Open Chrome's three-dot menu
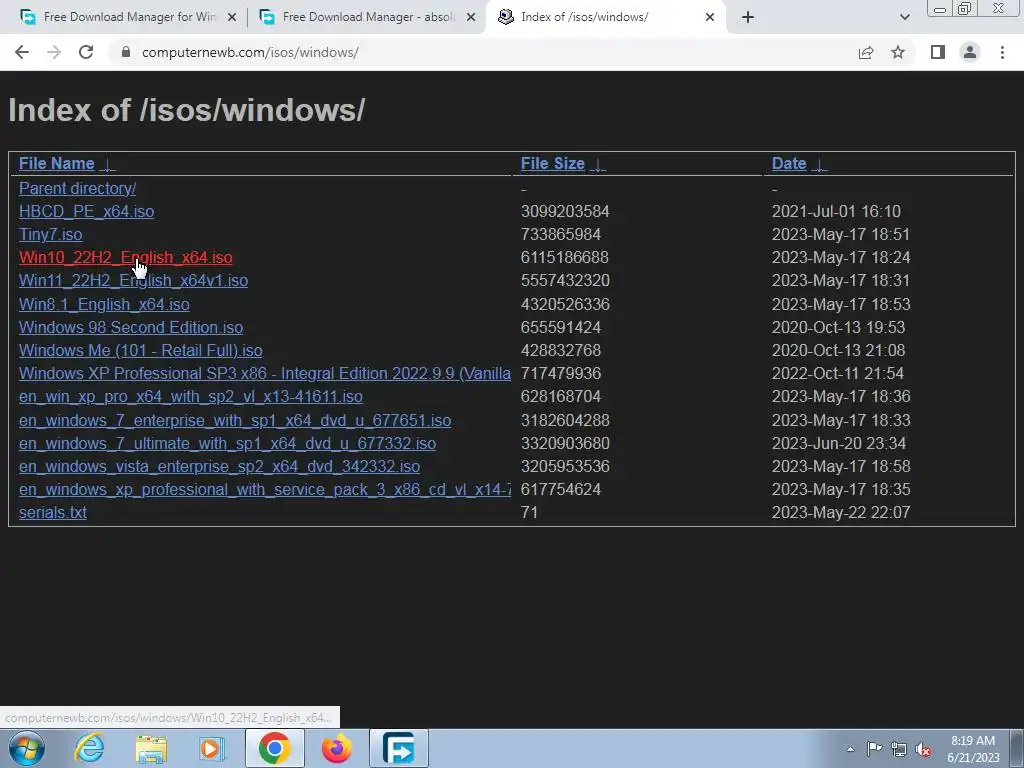The image size is (1024, 768). pyautogui.click(x=1002, y=52)
